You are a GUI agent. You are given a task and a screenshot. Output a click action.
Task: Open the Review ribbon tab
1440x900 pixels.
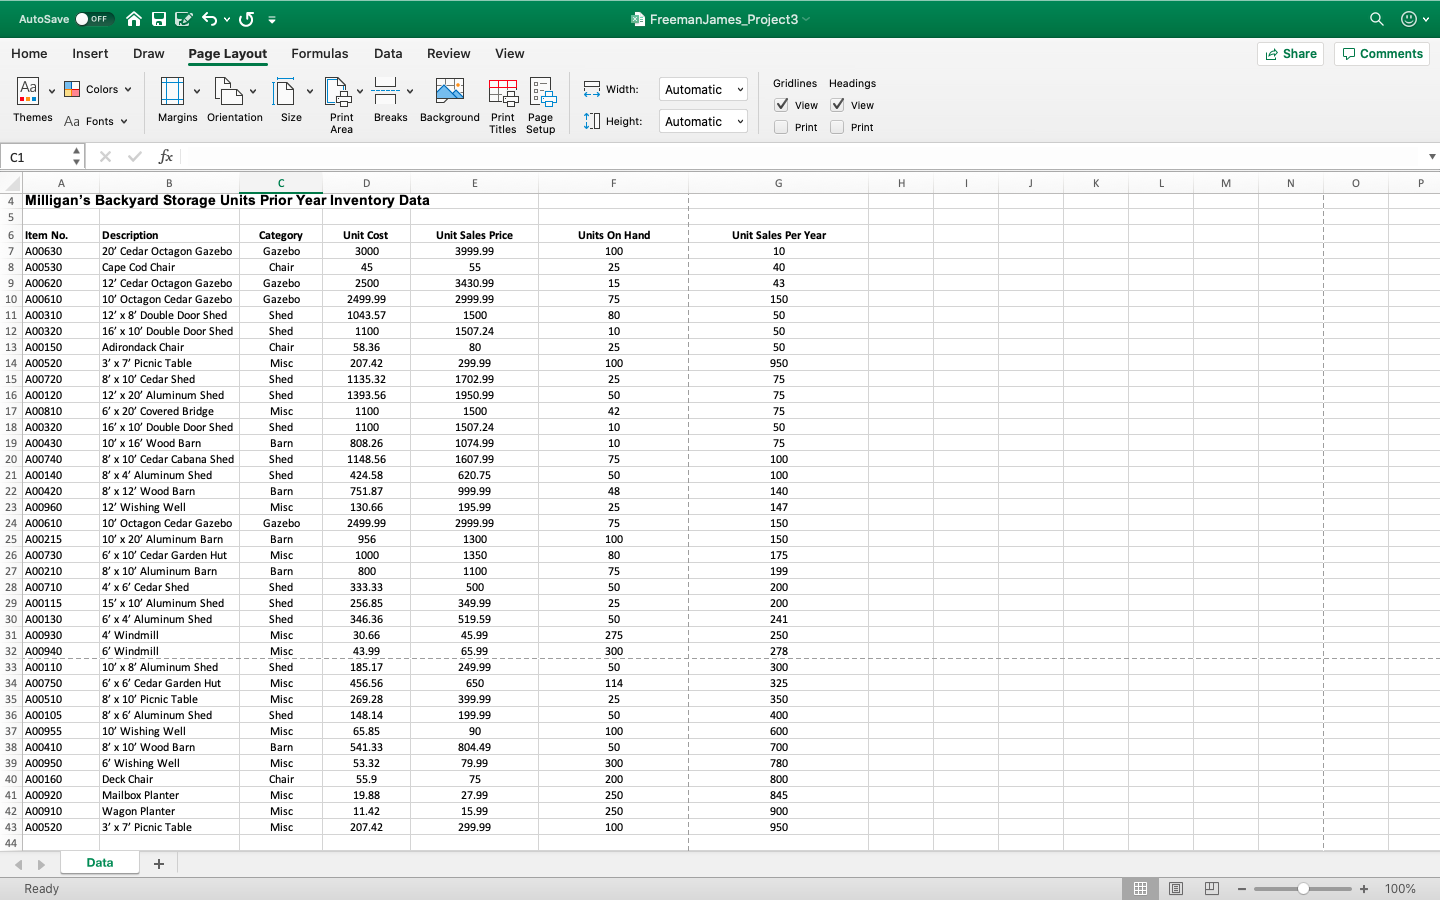448,54
